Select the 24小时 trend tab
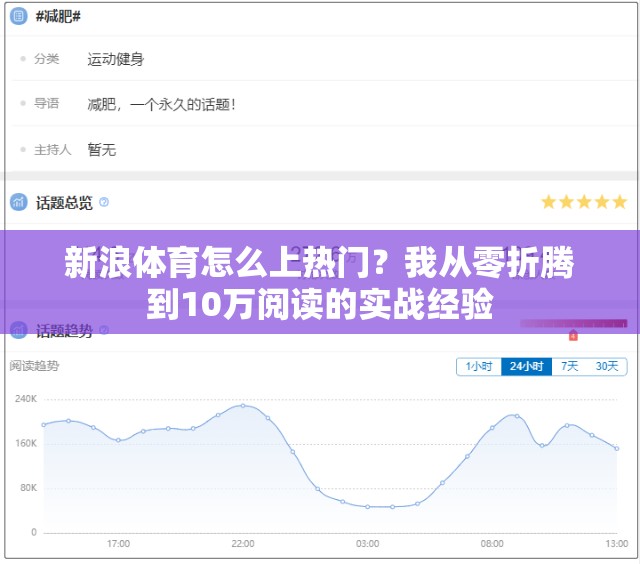 (527, 366)
